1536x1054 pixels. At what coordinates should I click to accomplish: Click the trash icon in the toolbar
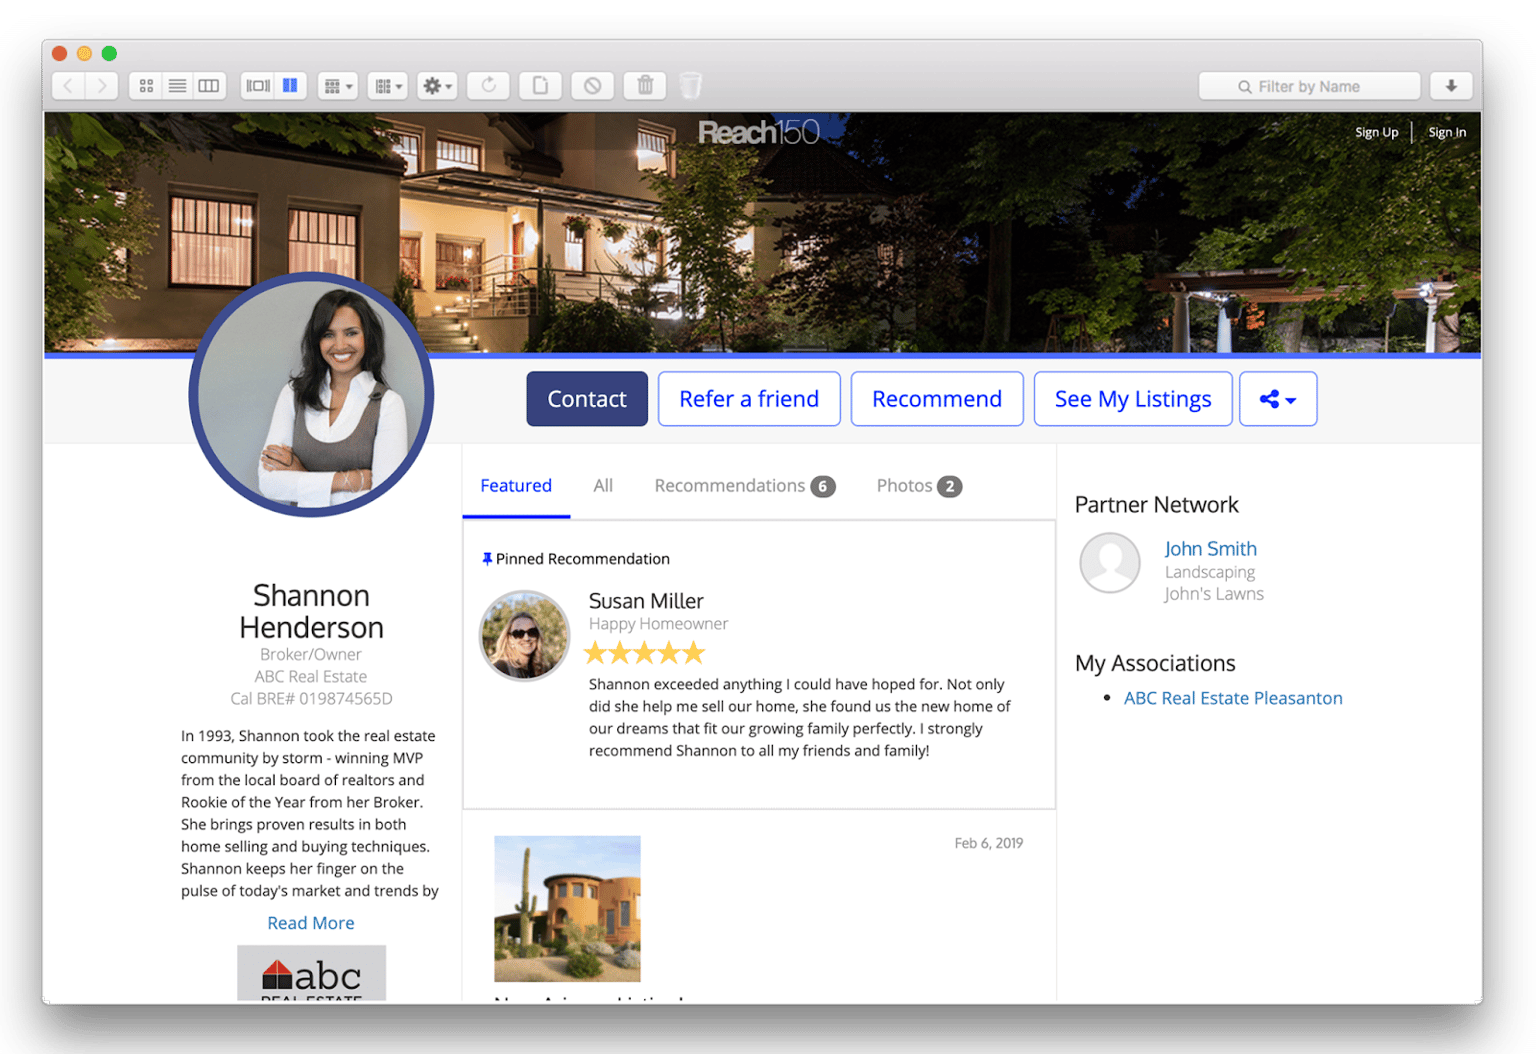645,86
